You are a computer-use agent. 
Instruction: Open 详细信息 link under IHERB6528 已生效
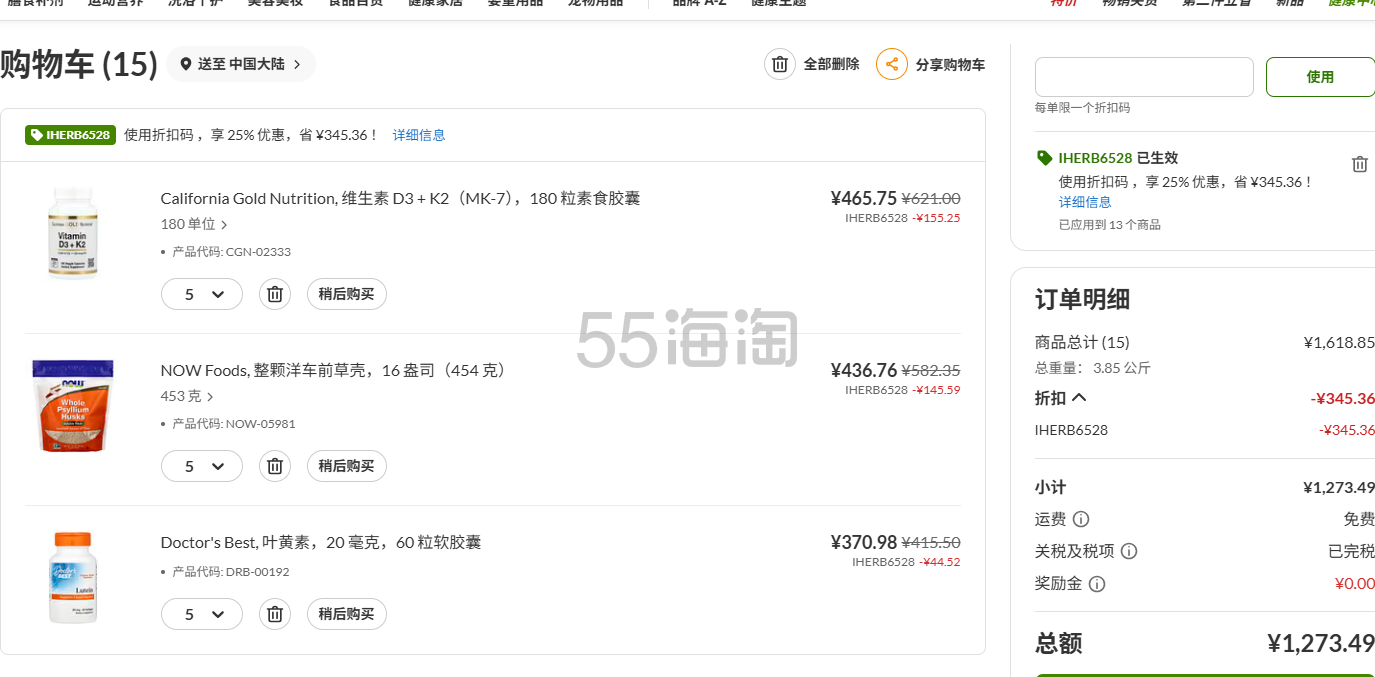tap(1085, 202)
